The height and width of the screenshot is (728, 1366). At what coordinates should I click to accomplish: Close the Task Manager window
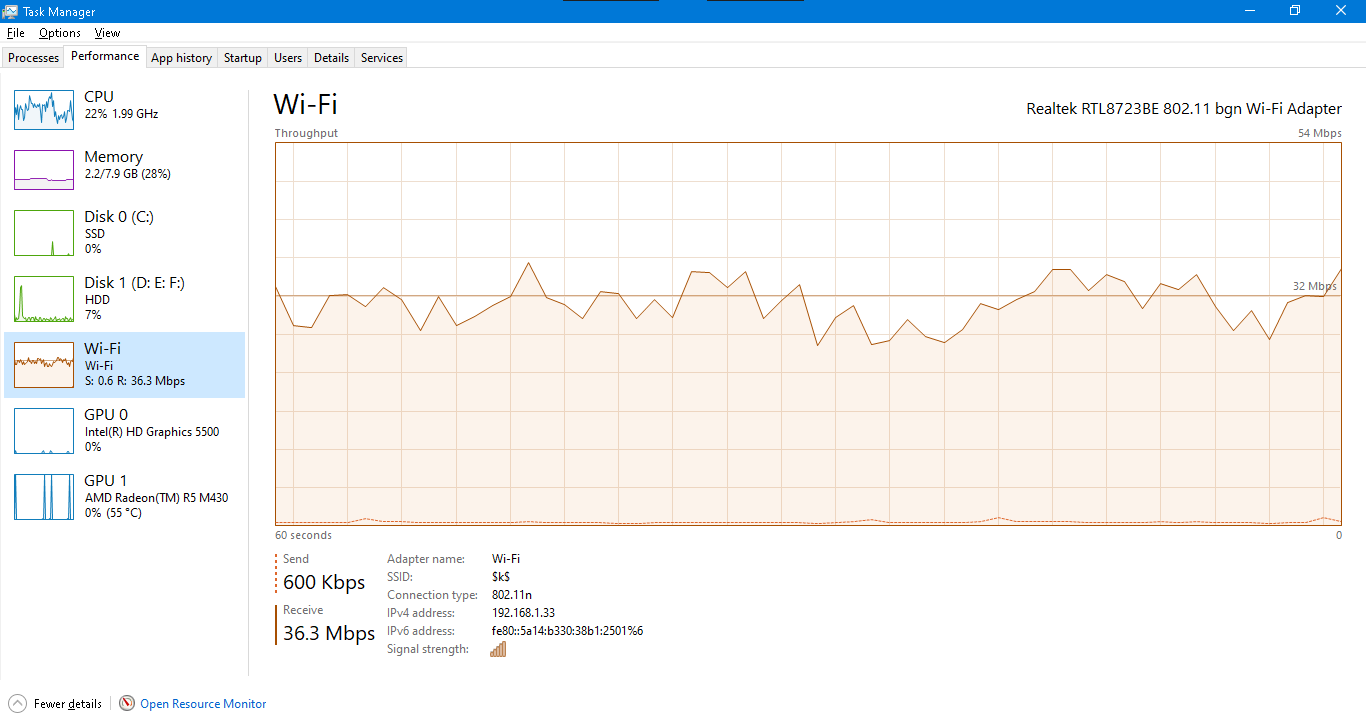click(1341, 10)
